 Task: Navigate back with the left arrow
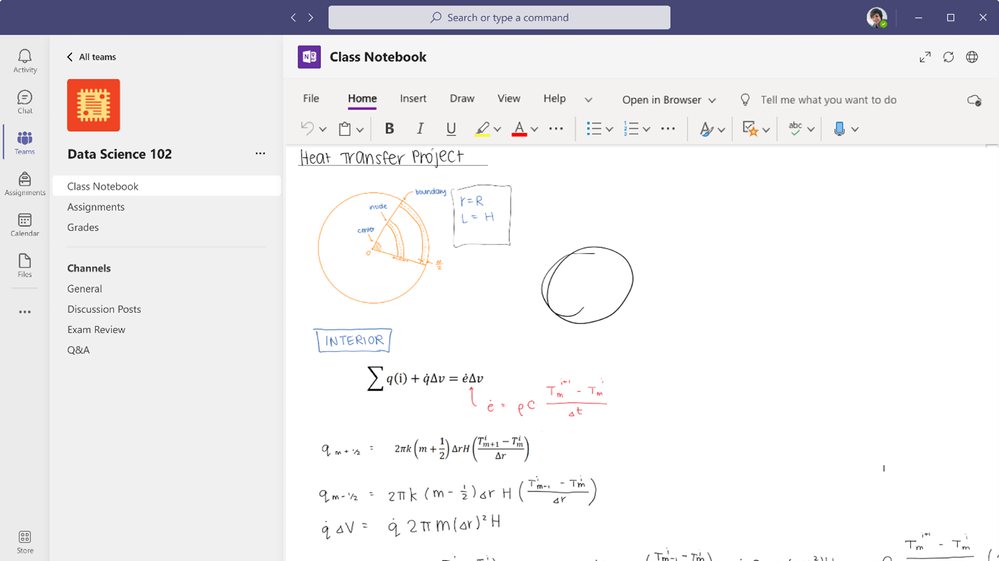click(x=293, y=17)
